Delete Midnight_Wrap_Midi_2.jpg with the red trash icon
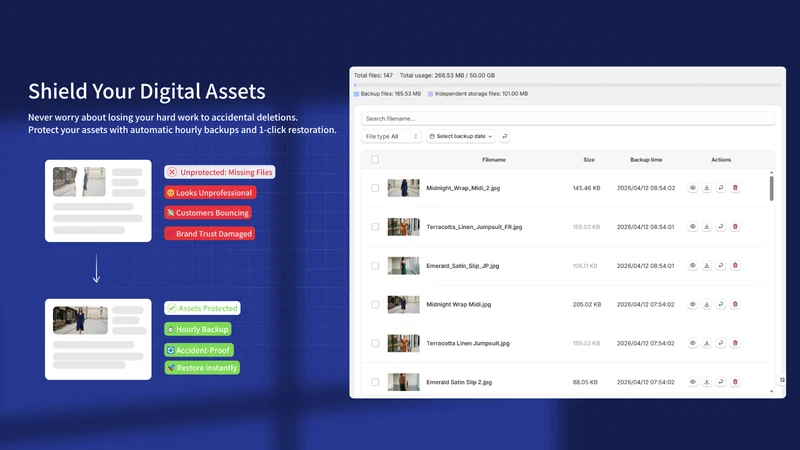 (735, 188)
